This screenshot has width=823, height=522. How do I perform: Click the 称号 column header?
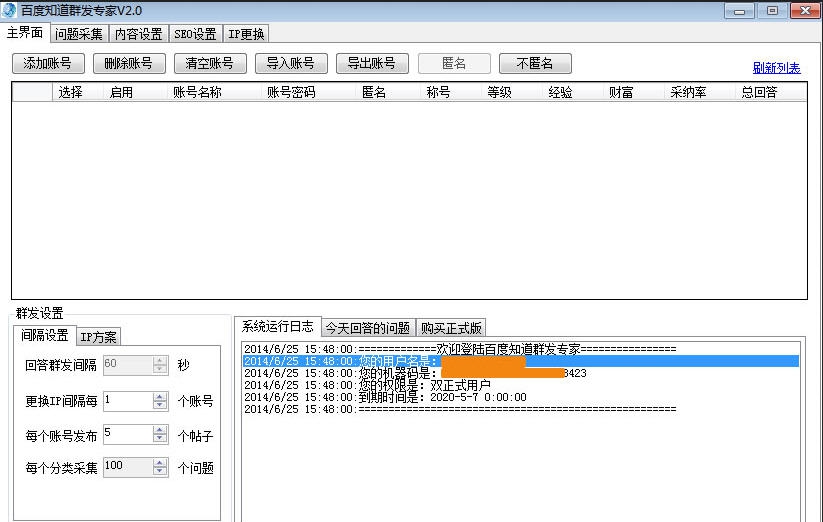point(450,92)
